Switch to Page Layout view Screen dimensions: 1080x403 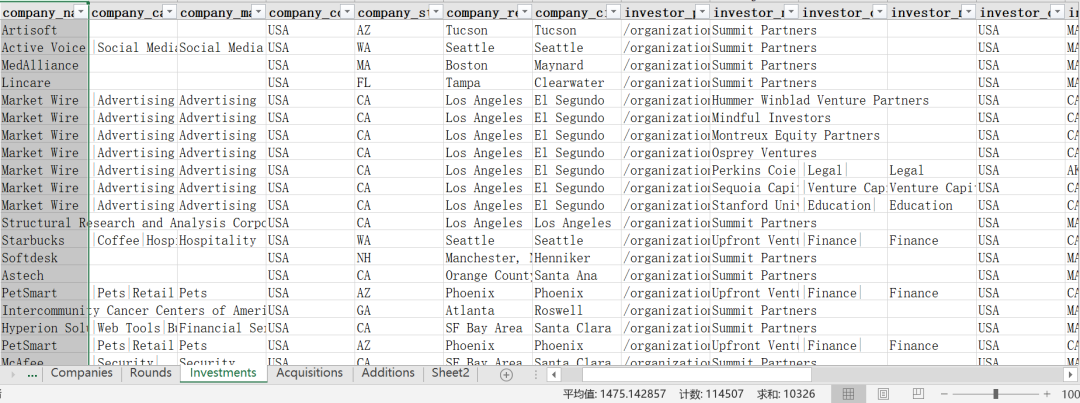pyautogui.click(x=883, y=394)
